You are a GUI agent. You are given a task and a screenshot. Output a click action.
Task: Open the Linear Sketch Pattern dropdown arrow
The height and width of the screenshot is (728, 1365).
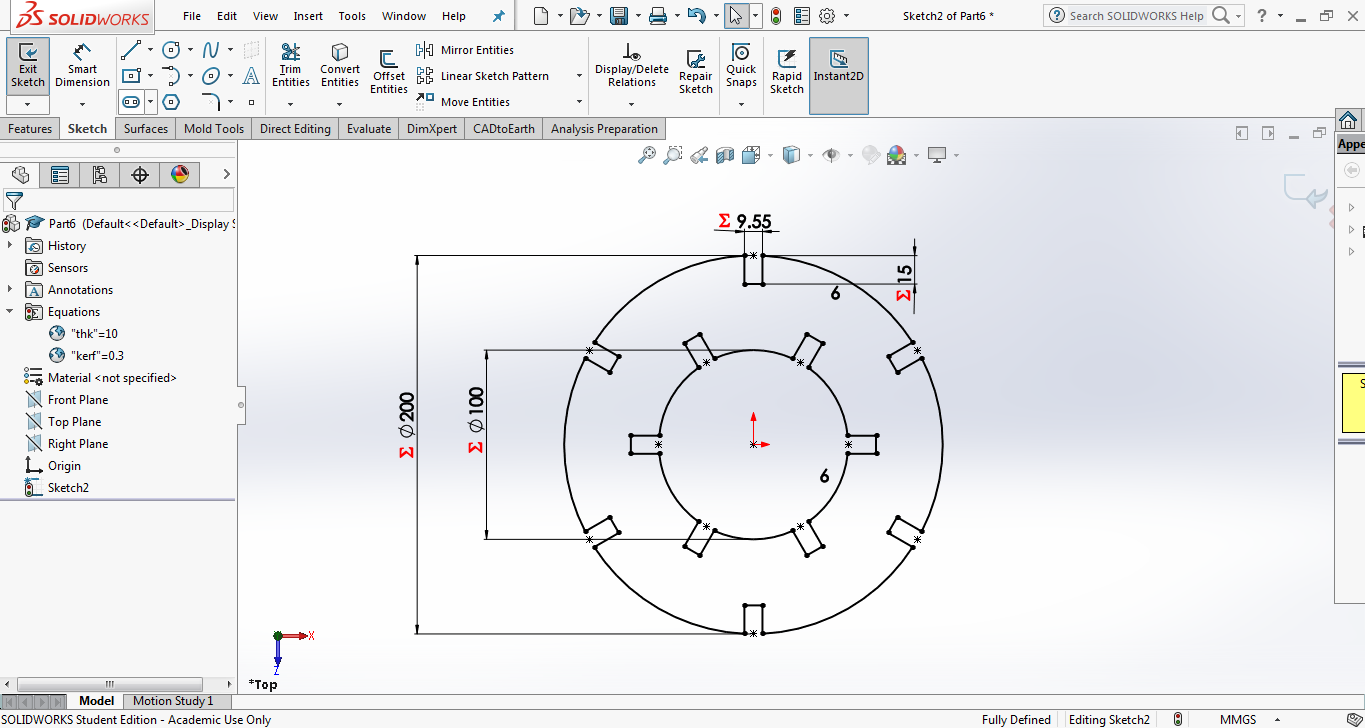pyautogui.click(x=579, y=76)
